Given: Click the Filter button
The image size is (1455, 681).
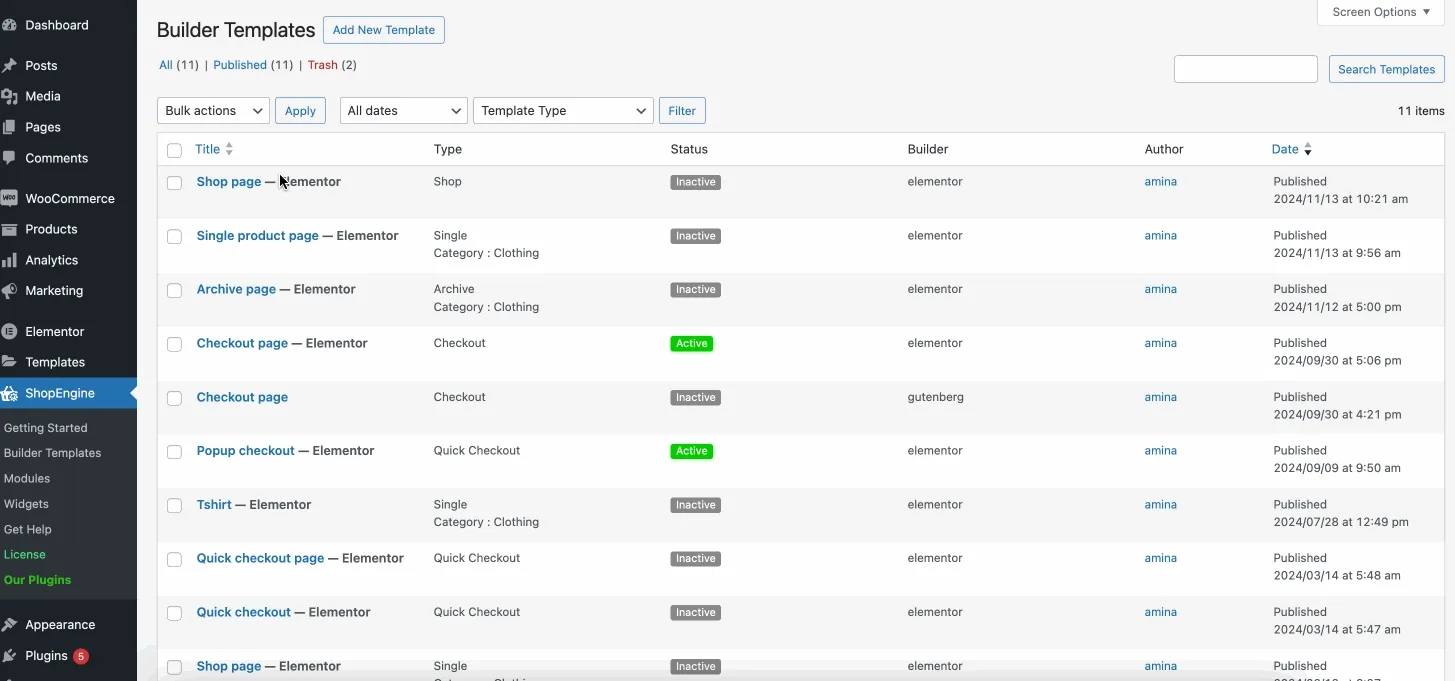Looking at the screenshot, I should pyautogui.click(x=682, y=111).
